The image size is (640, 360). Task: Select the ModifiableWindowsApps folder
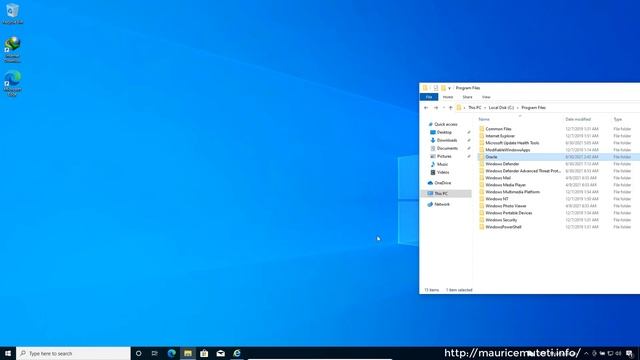click(x=507, y=150)
